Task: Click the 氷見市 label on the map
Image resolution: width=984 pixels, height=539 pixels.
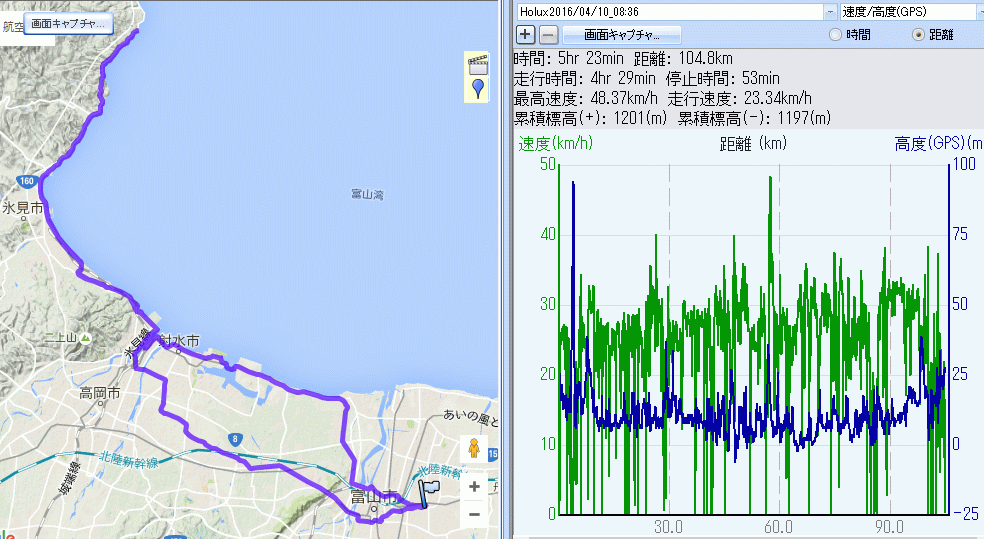Action: tap(22, 208)
